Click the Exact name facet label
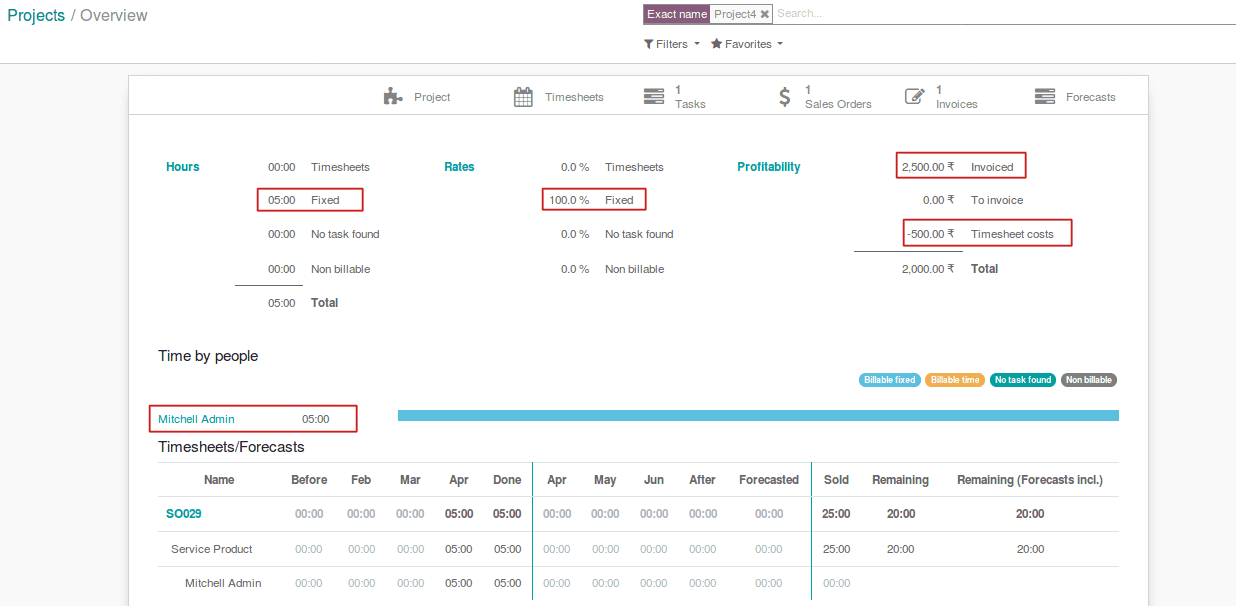The width and height of the screenshot is (1236, 606). (x=676, y=14)
